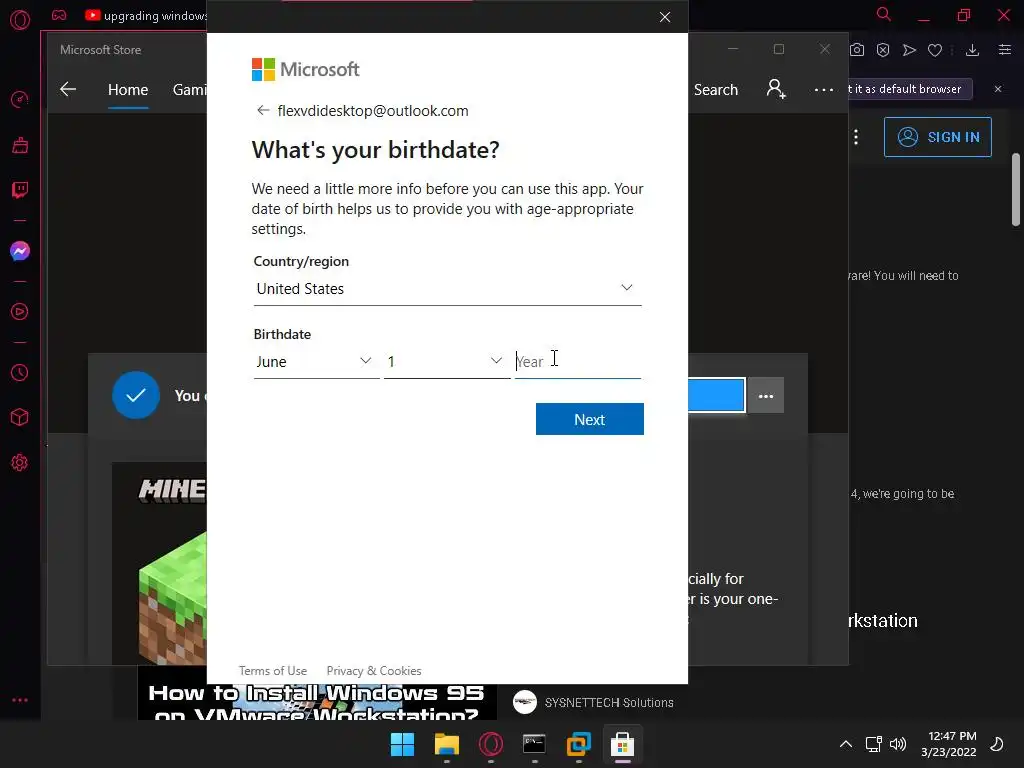This screenshot has width=1024, height=768.
Task: Click the sidebar three-dots setup icon
Action: click(20, 700)
